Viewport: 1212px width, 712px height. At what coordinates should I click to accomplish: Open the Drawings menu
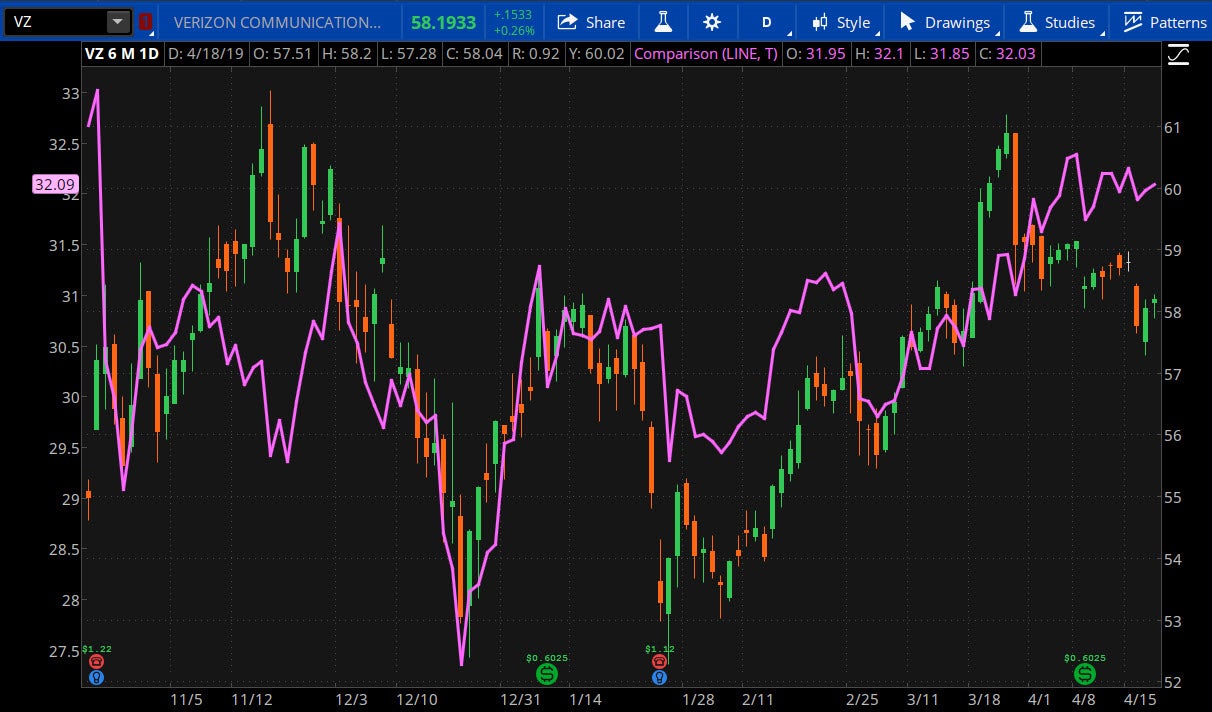pos(945,22)
